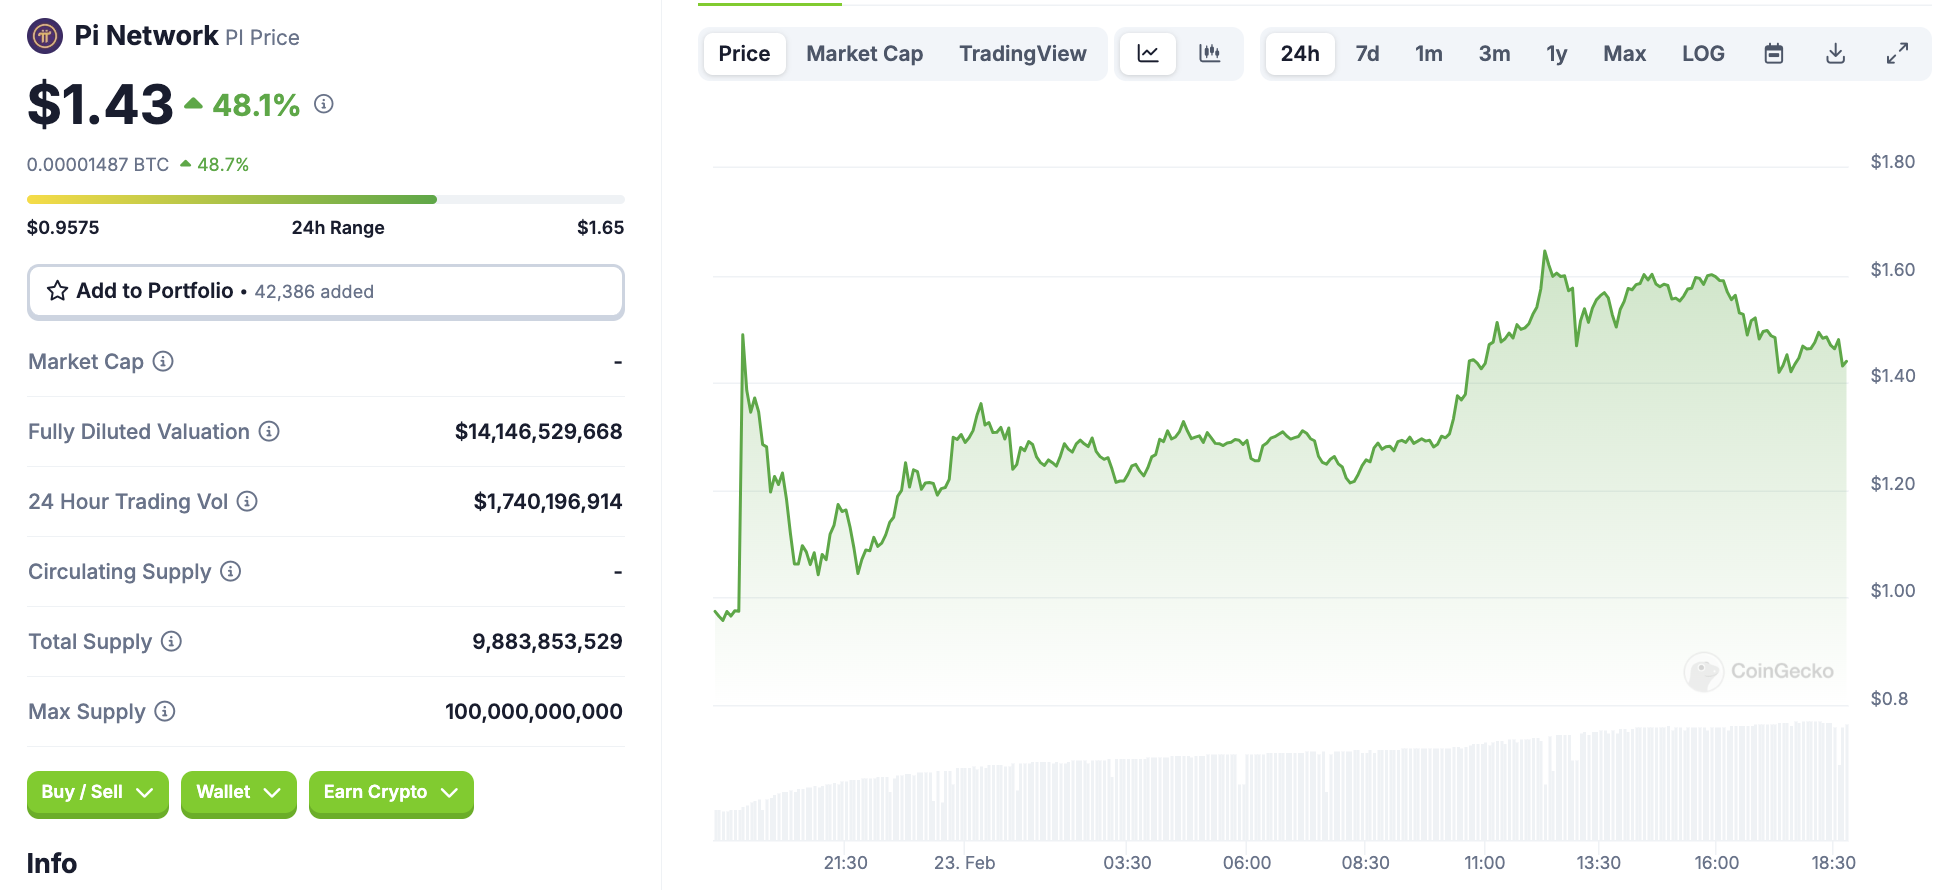Viewport: 1934px width, 890px height.
Task: Open the Earn Crypto dropdown
Action: coord(390,793)
